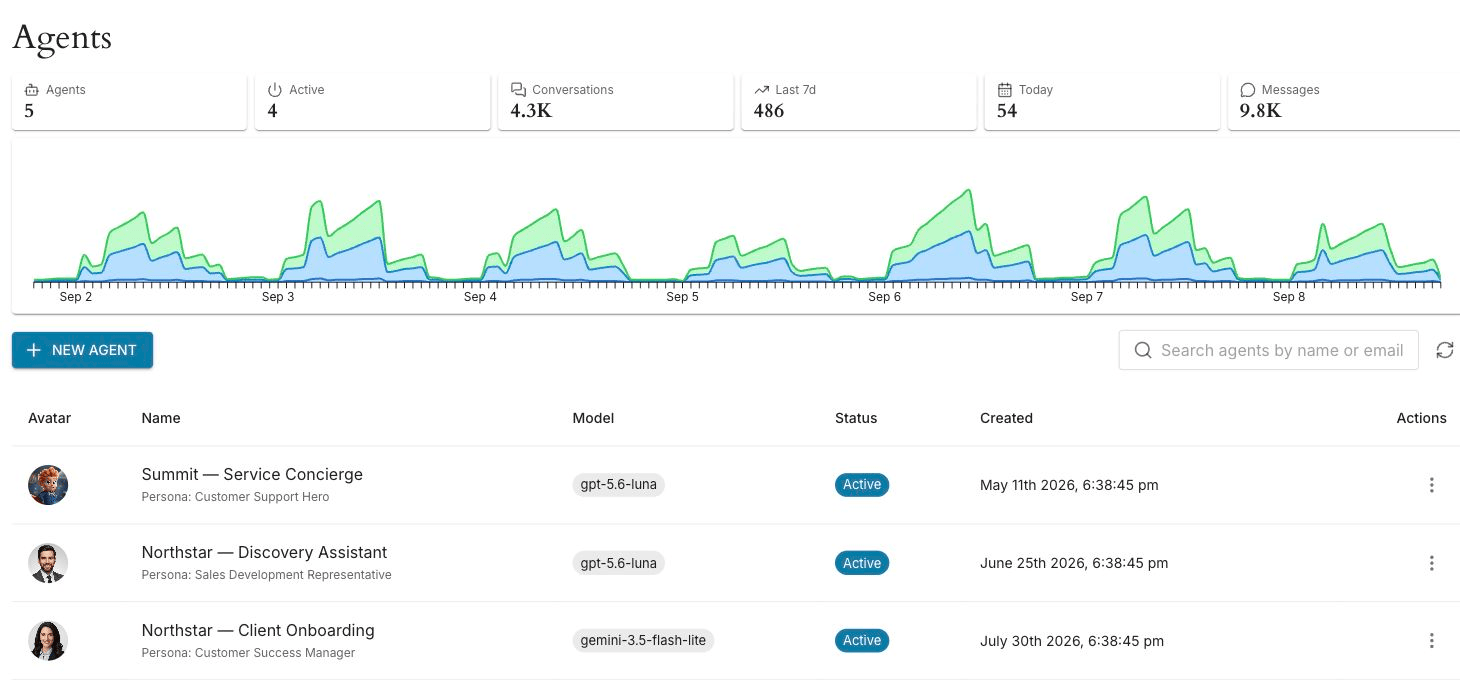Open actions menu for Summit — Service Concierge

pos(1431,485)
